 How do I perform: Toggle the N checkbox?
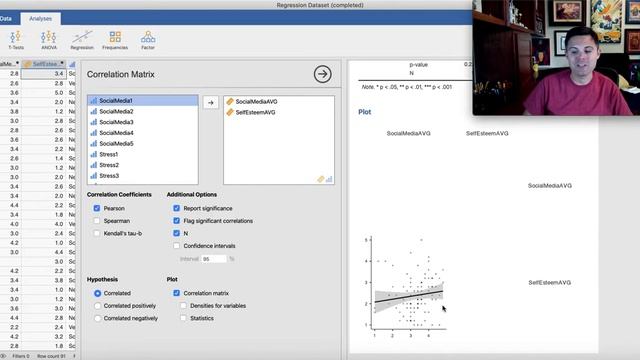[x=176, y=233]
